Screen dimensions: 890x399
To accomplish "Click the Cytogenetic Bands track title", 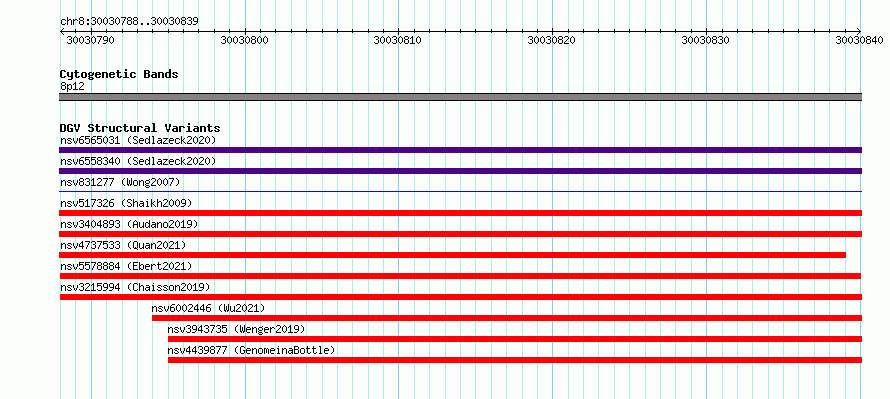I will [119, 74].
